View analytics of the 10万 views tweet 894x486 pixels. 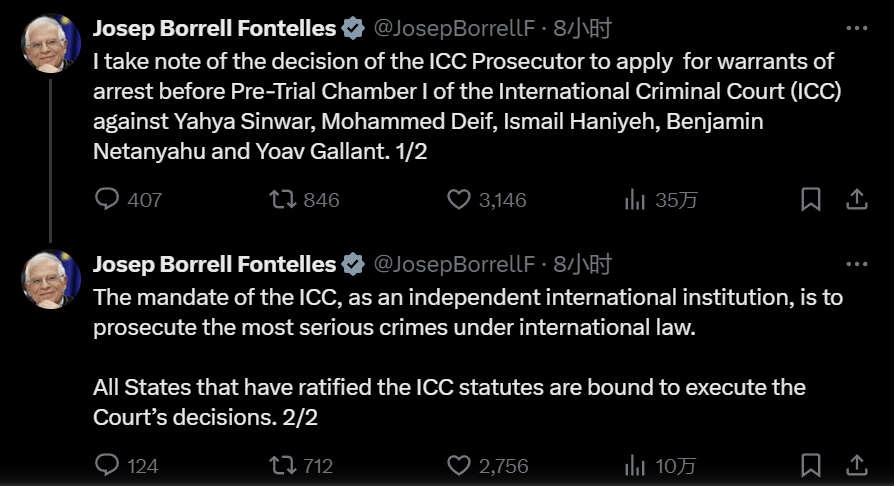pos(635,465)
